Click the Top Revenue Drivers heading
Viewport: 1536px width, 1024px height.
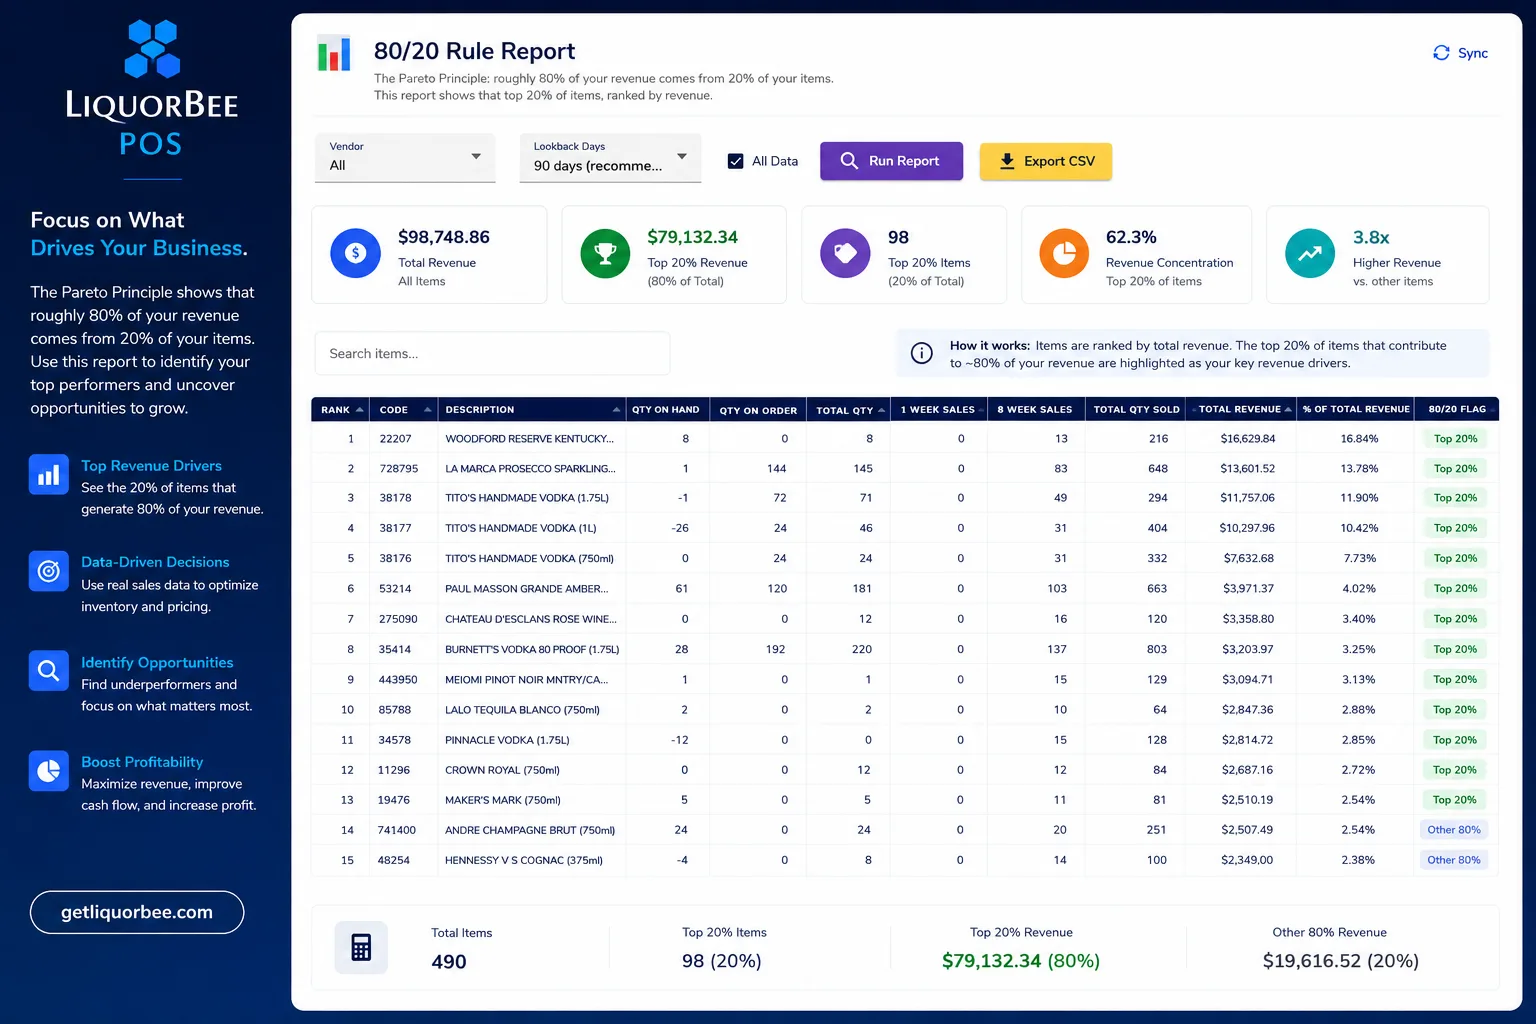[x=151, y=466]
